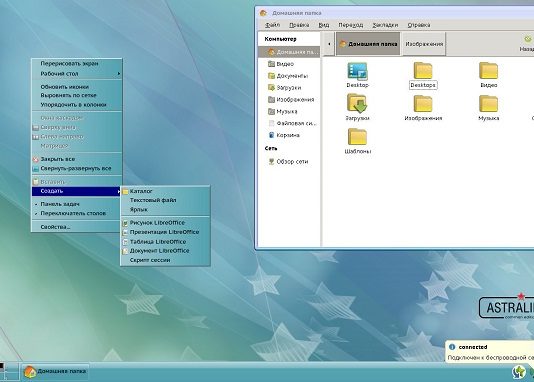Screen dimensions: 534x382
Task: Click the left arrow on the path bar
Action: [329, 44]
